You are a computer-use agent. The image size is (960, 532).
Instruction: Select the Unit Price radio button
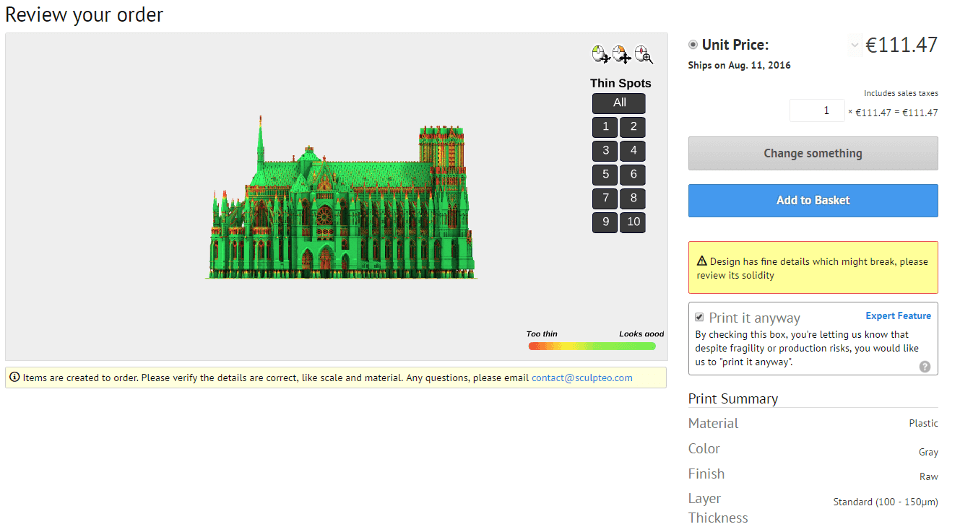692,44
